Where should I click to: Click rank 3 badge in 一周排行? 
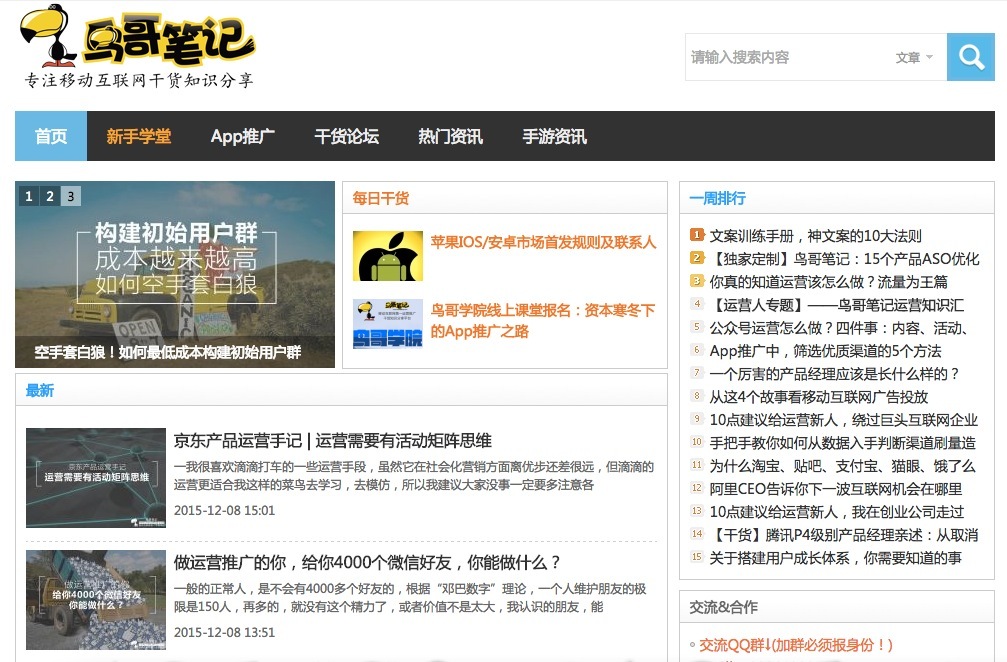click(697, 282)
